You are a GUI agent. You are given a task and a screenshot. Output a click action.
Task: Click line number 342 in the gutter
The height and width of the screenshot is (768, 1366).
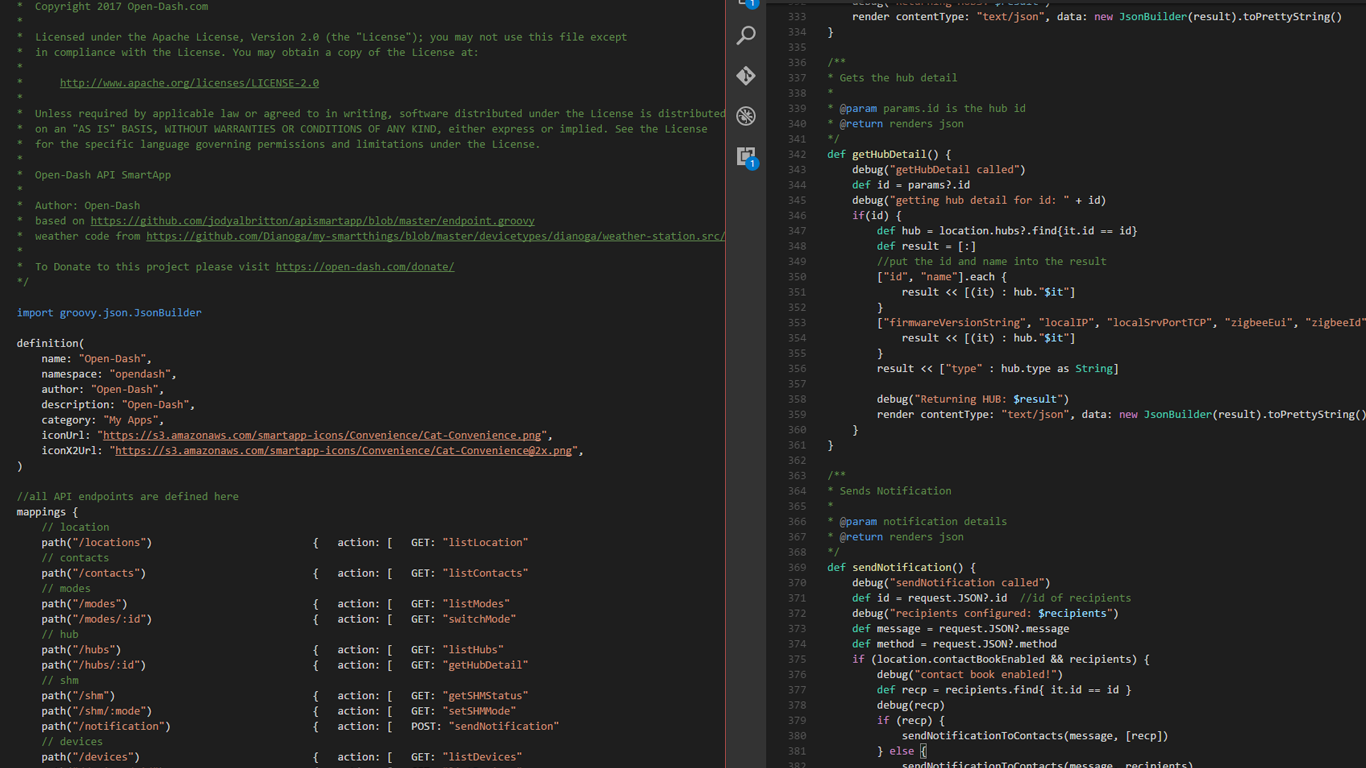tap(797, 154)
